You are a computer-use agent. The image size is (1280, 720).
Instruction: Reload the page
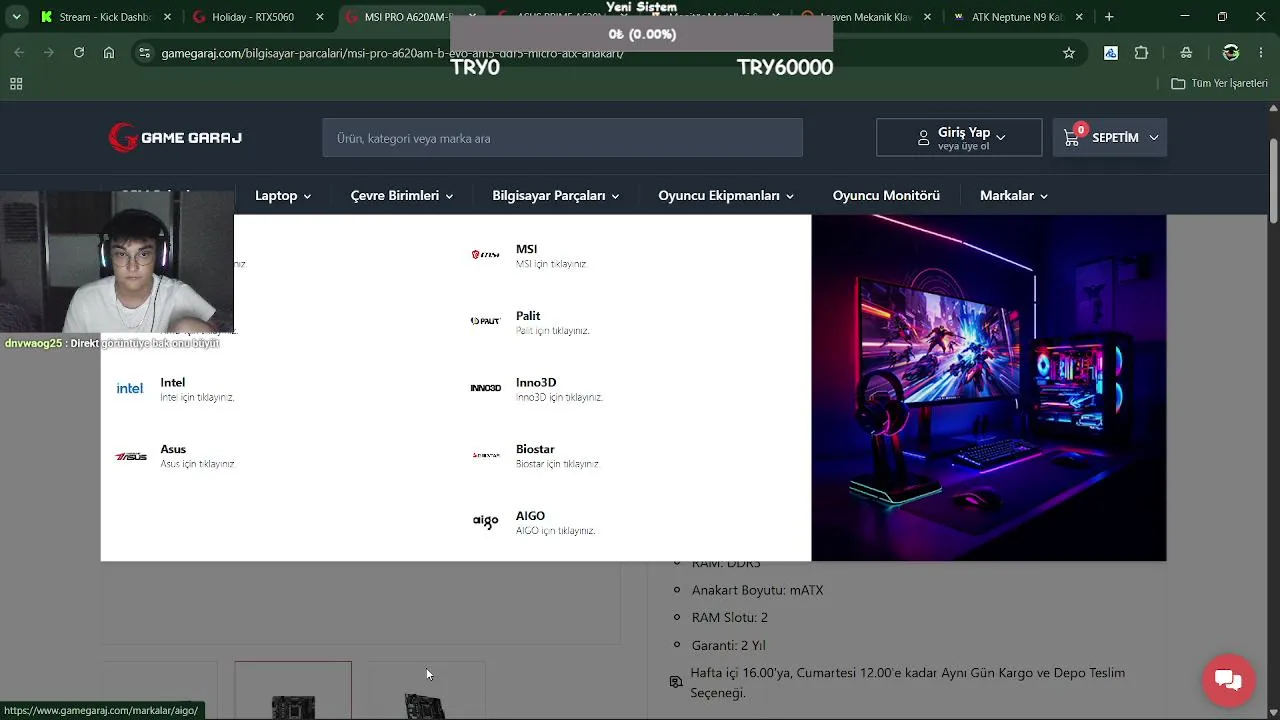click(x=79, y=53)
